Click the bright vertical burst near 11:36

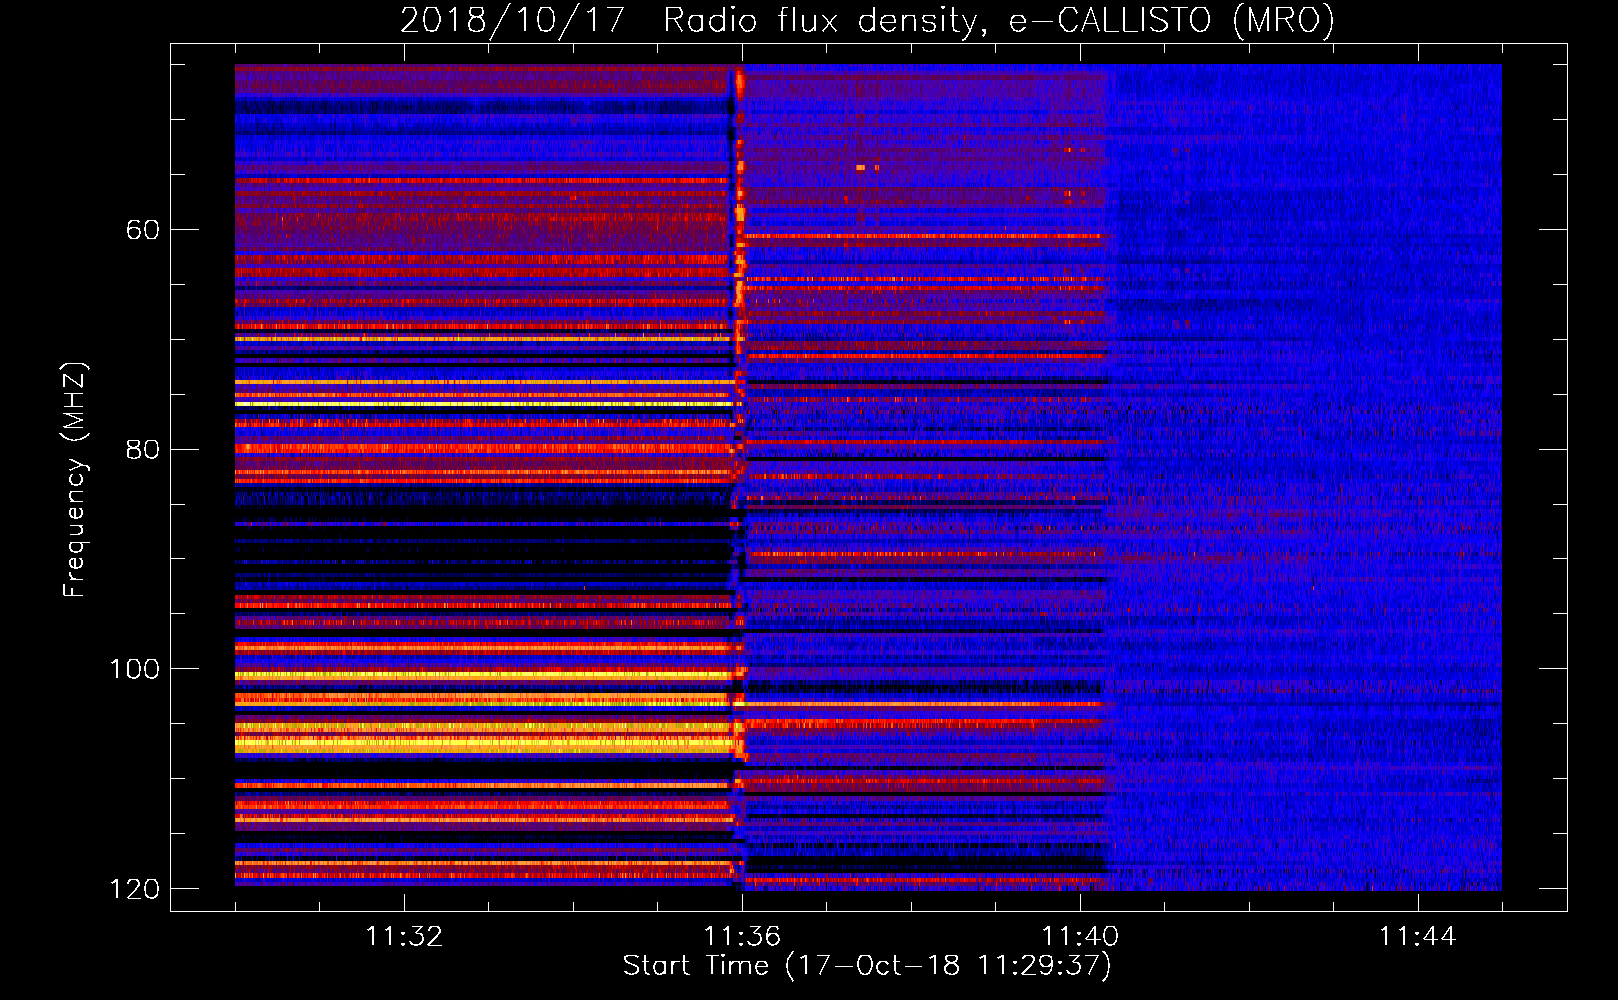click(739, 475)
